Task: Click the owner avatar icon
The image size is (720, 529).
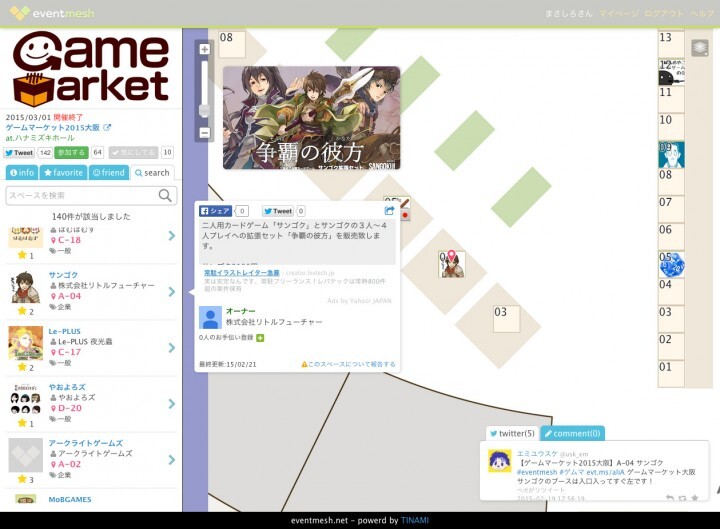Action: point(210,317)
